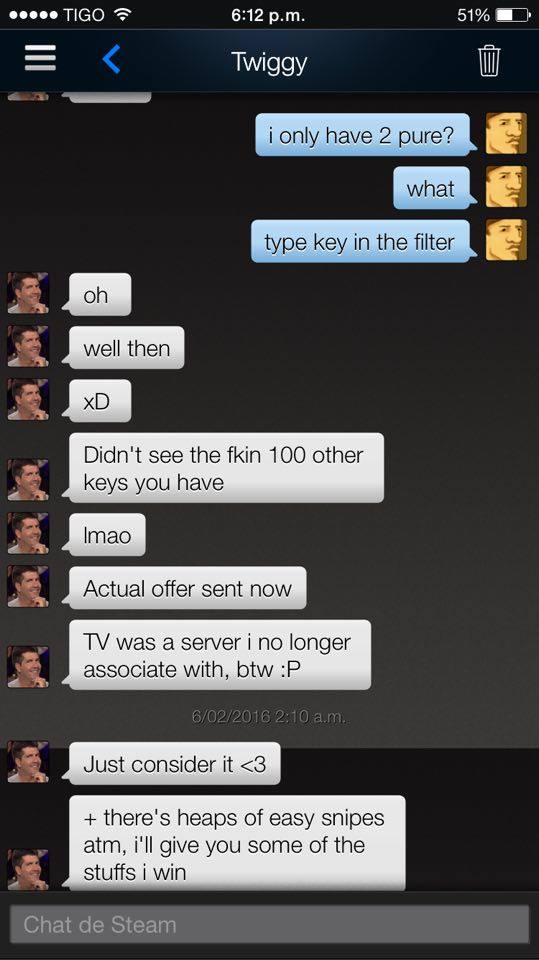
Task: Focus the 'Chat de Steam' input field
Action: click(270, 924)
